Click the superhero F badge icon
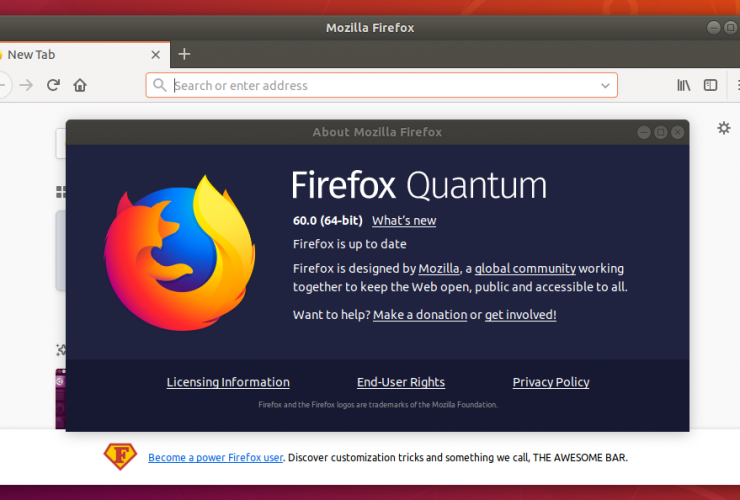Image resolution: width=740 pixels, height=500 pixels. coord(120,457)
